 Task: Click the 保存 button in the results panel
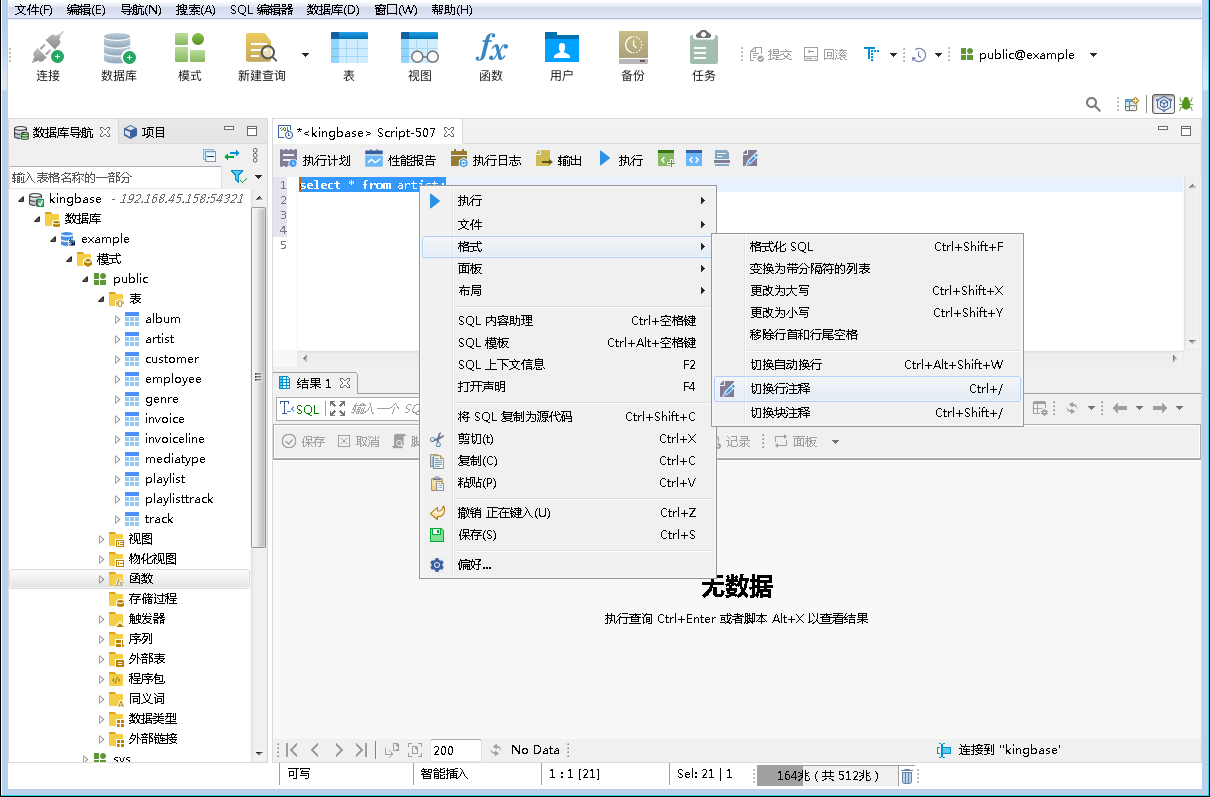tap(303, 441)
